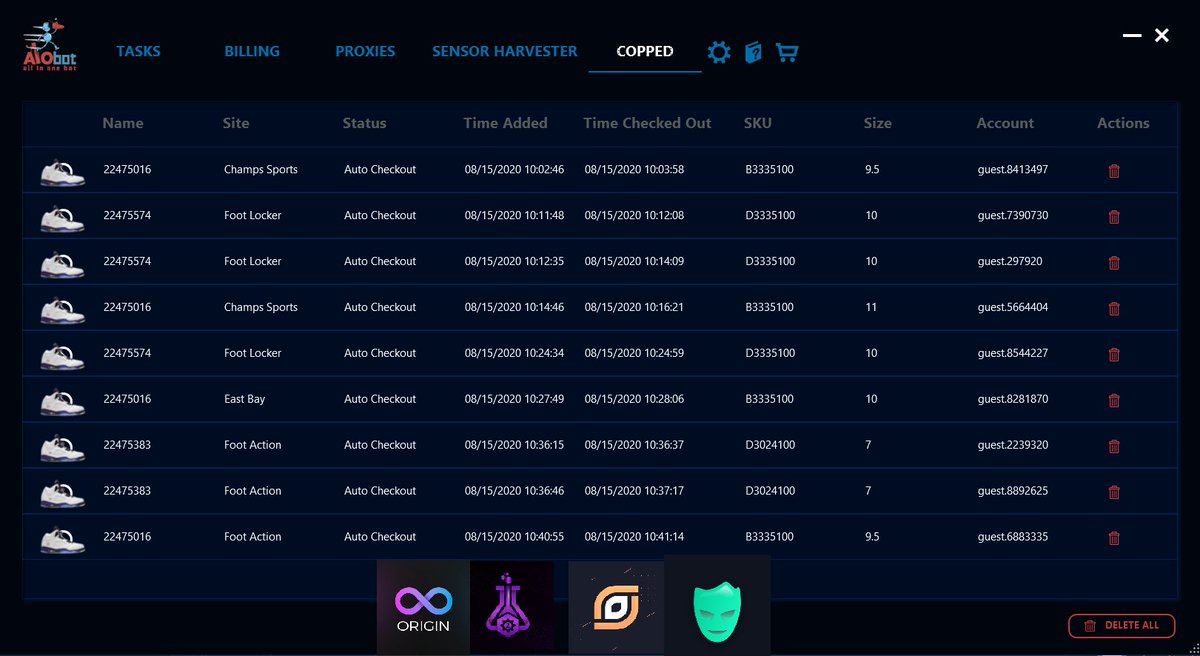Click shoe thumbnail for guest.7390730 row
This screenshot has height=656, width=1200.
tap(62, 217)
